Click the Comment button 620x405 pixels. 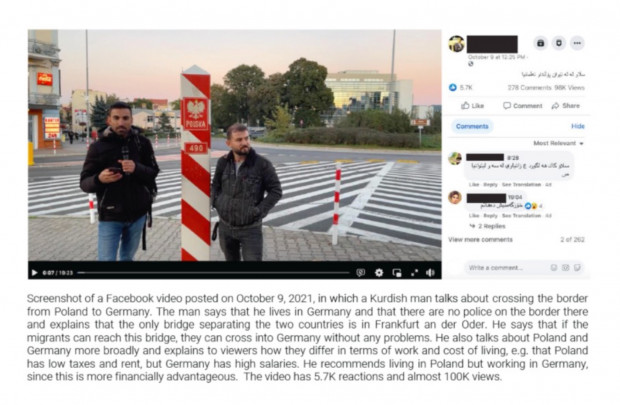[522, 106]
